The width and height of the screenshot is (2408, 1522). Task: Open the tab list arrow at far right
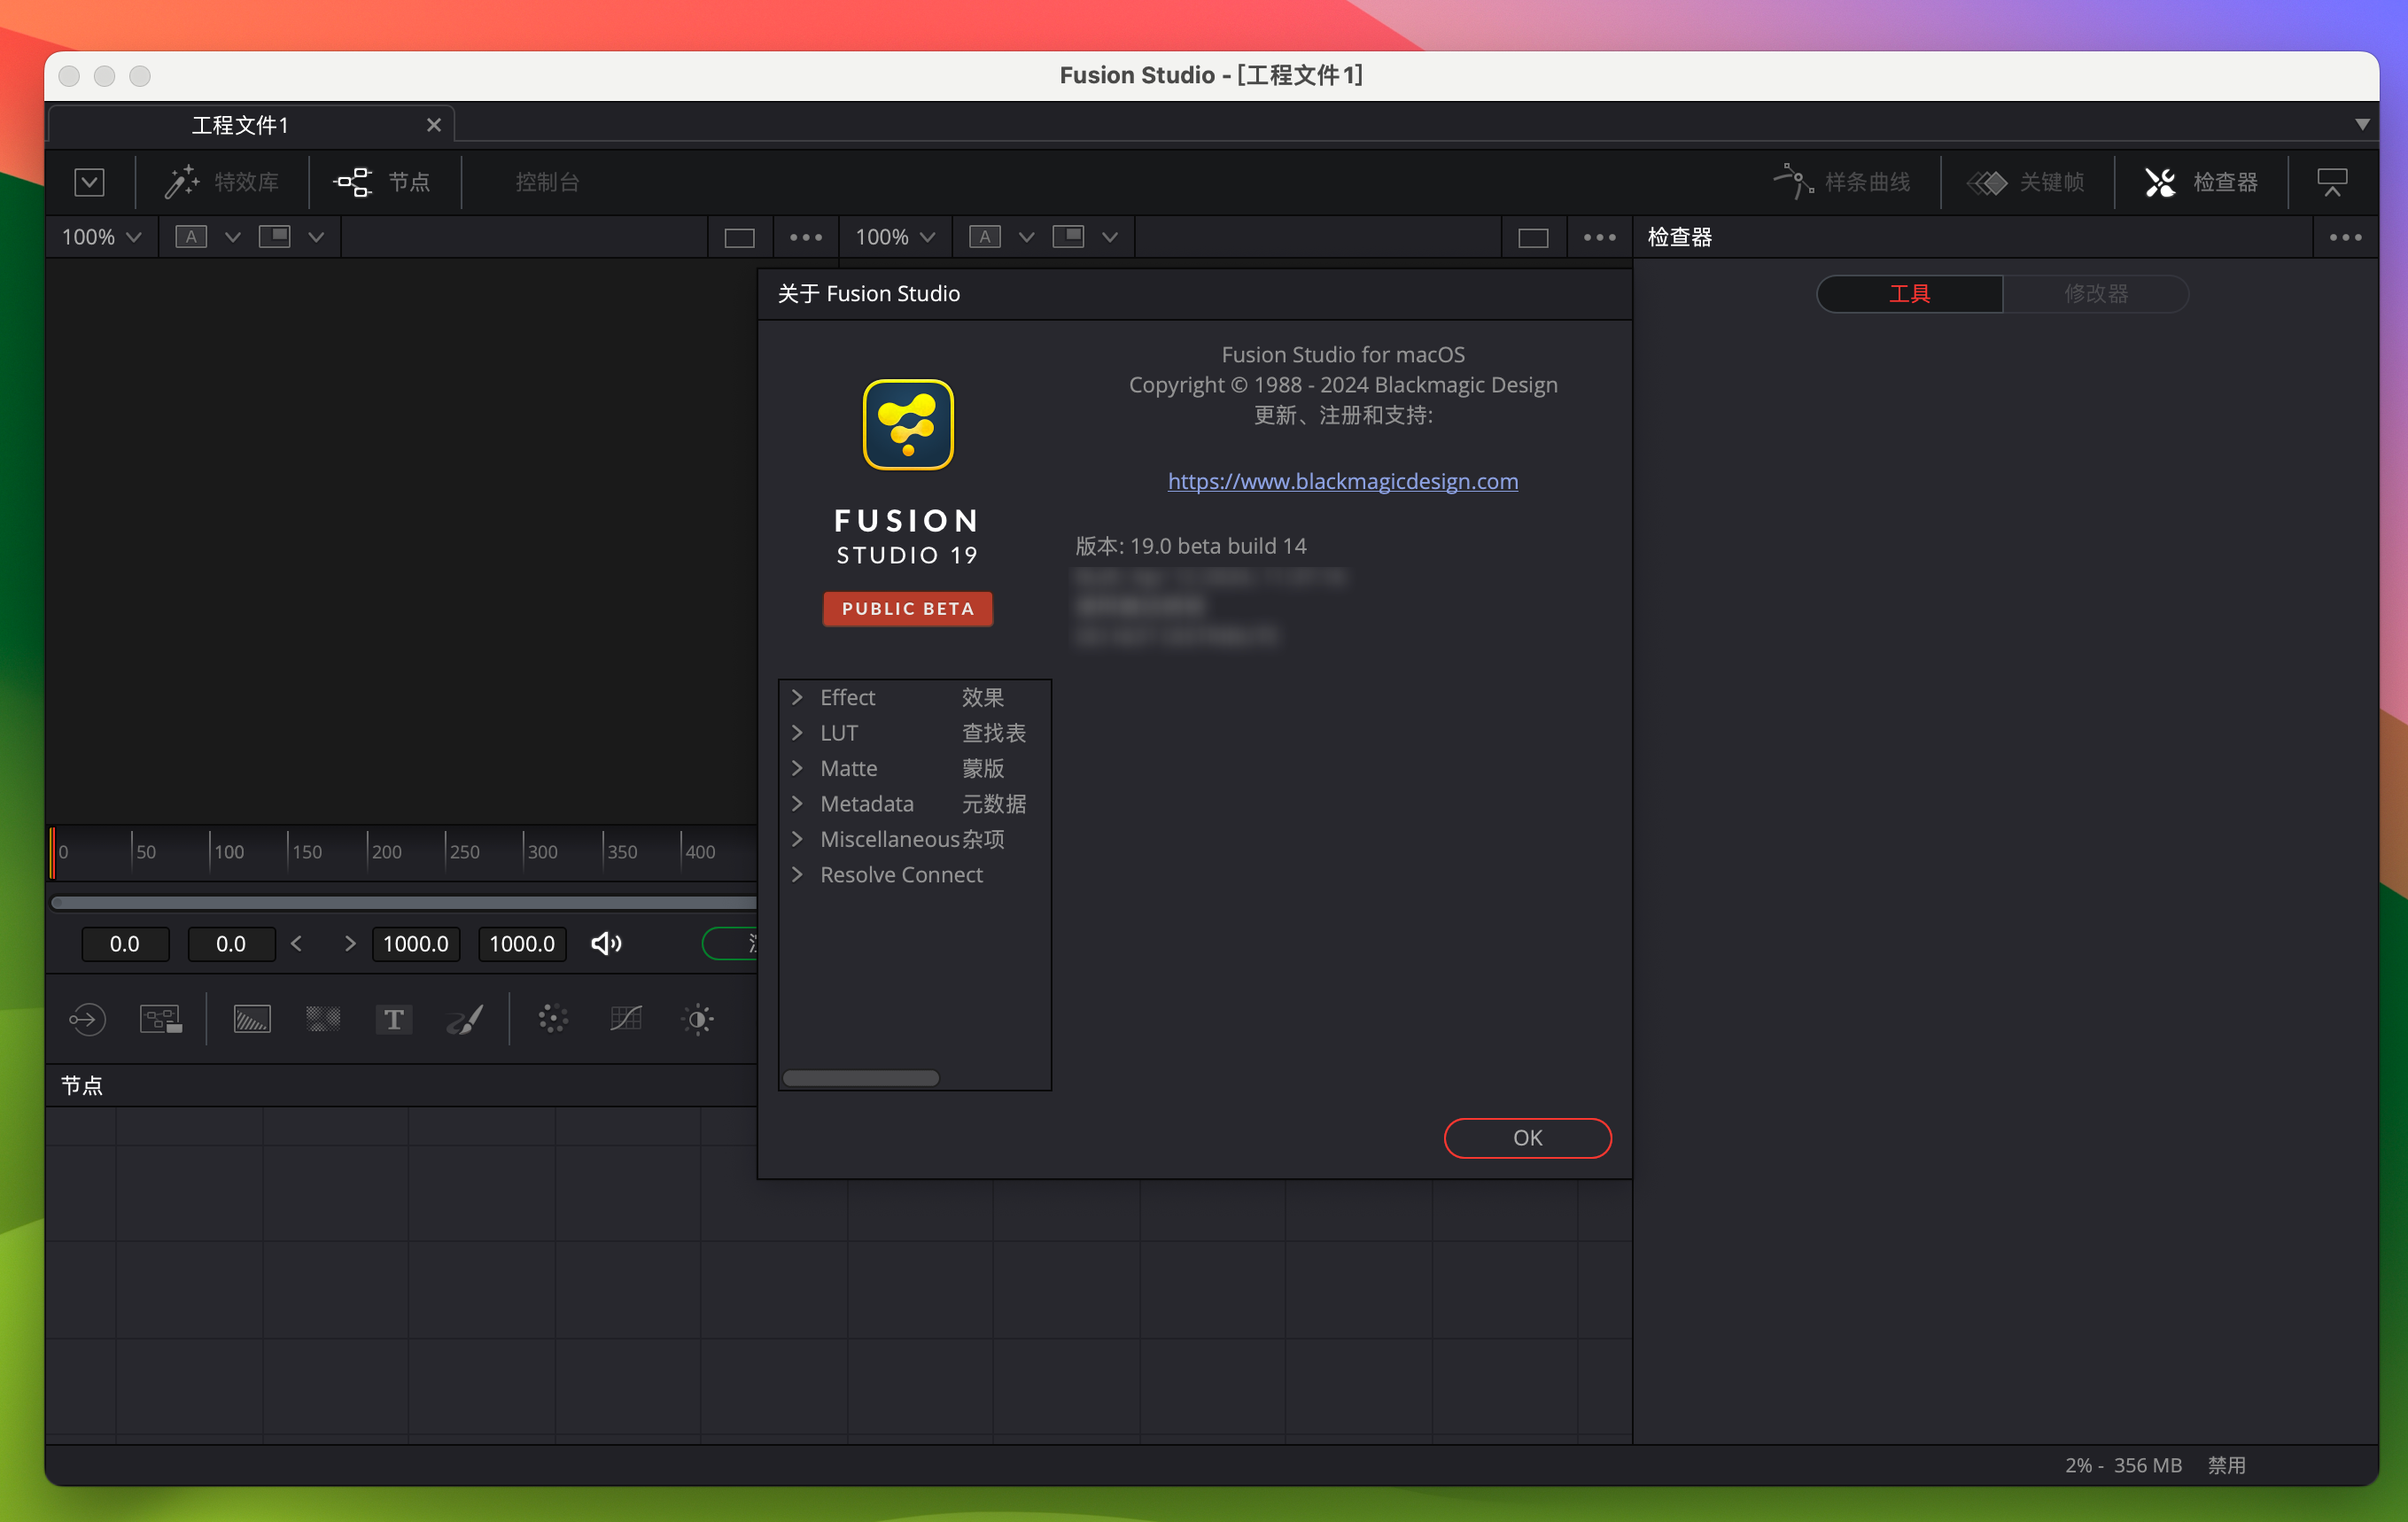point(2362,125)
